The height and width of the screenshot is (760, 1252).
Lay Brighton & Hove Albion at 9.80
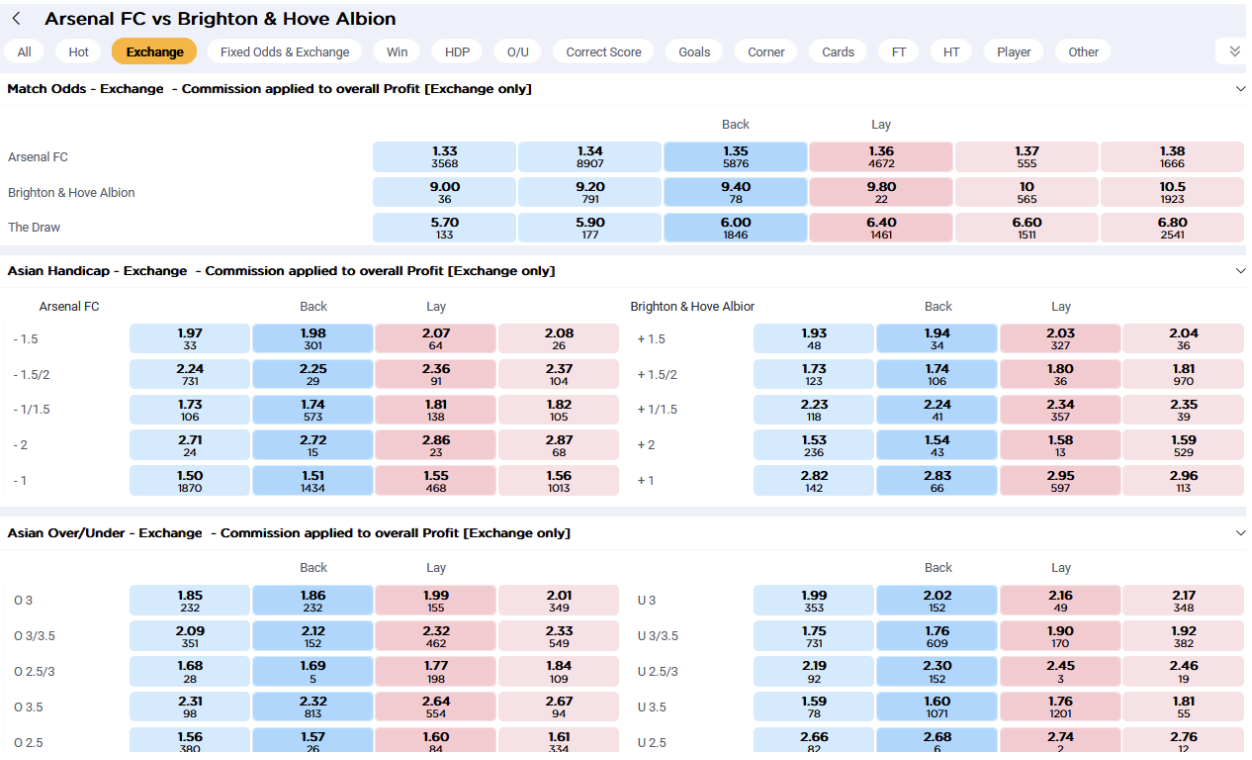[x=880, y=192]
